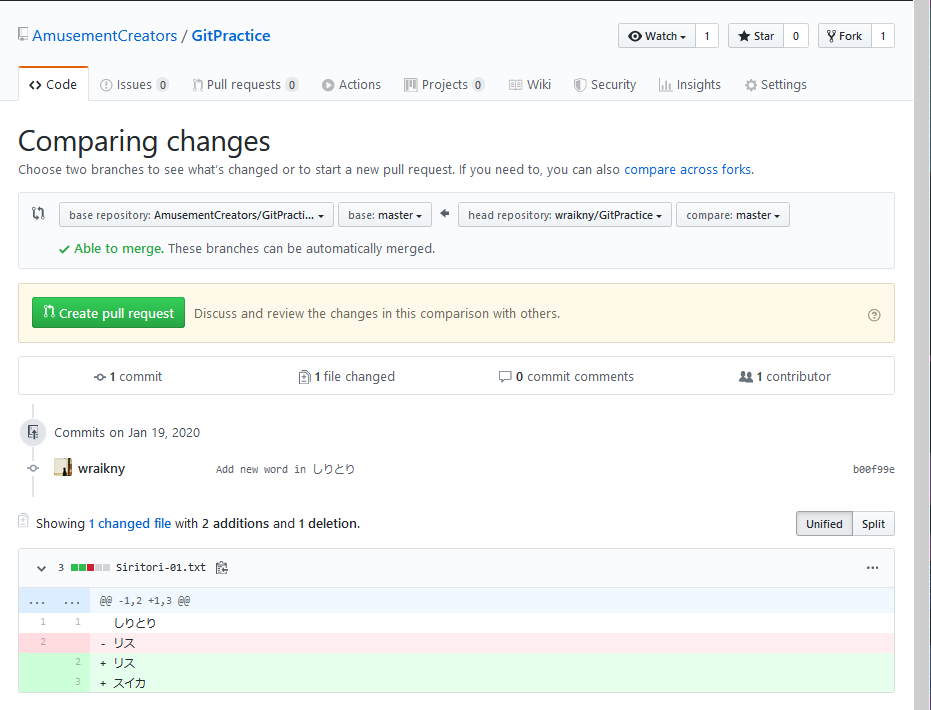Fork the GitPractice repository

(844, 36)
